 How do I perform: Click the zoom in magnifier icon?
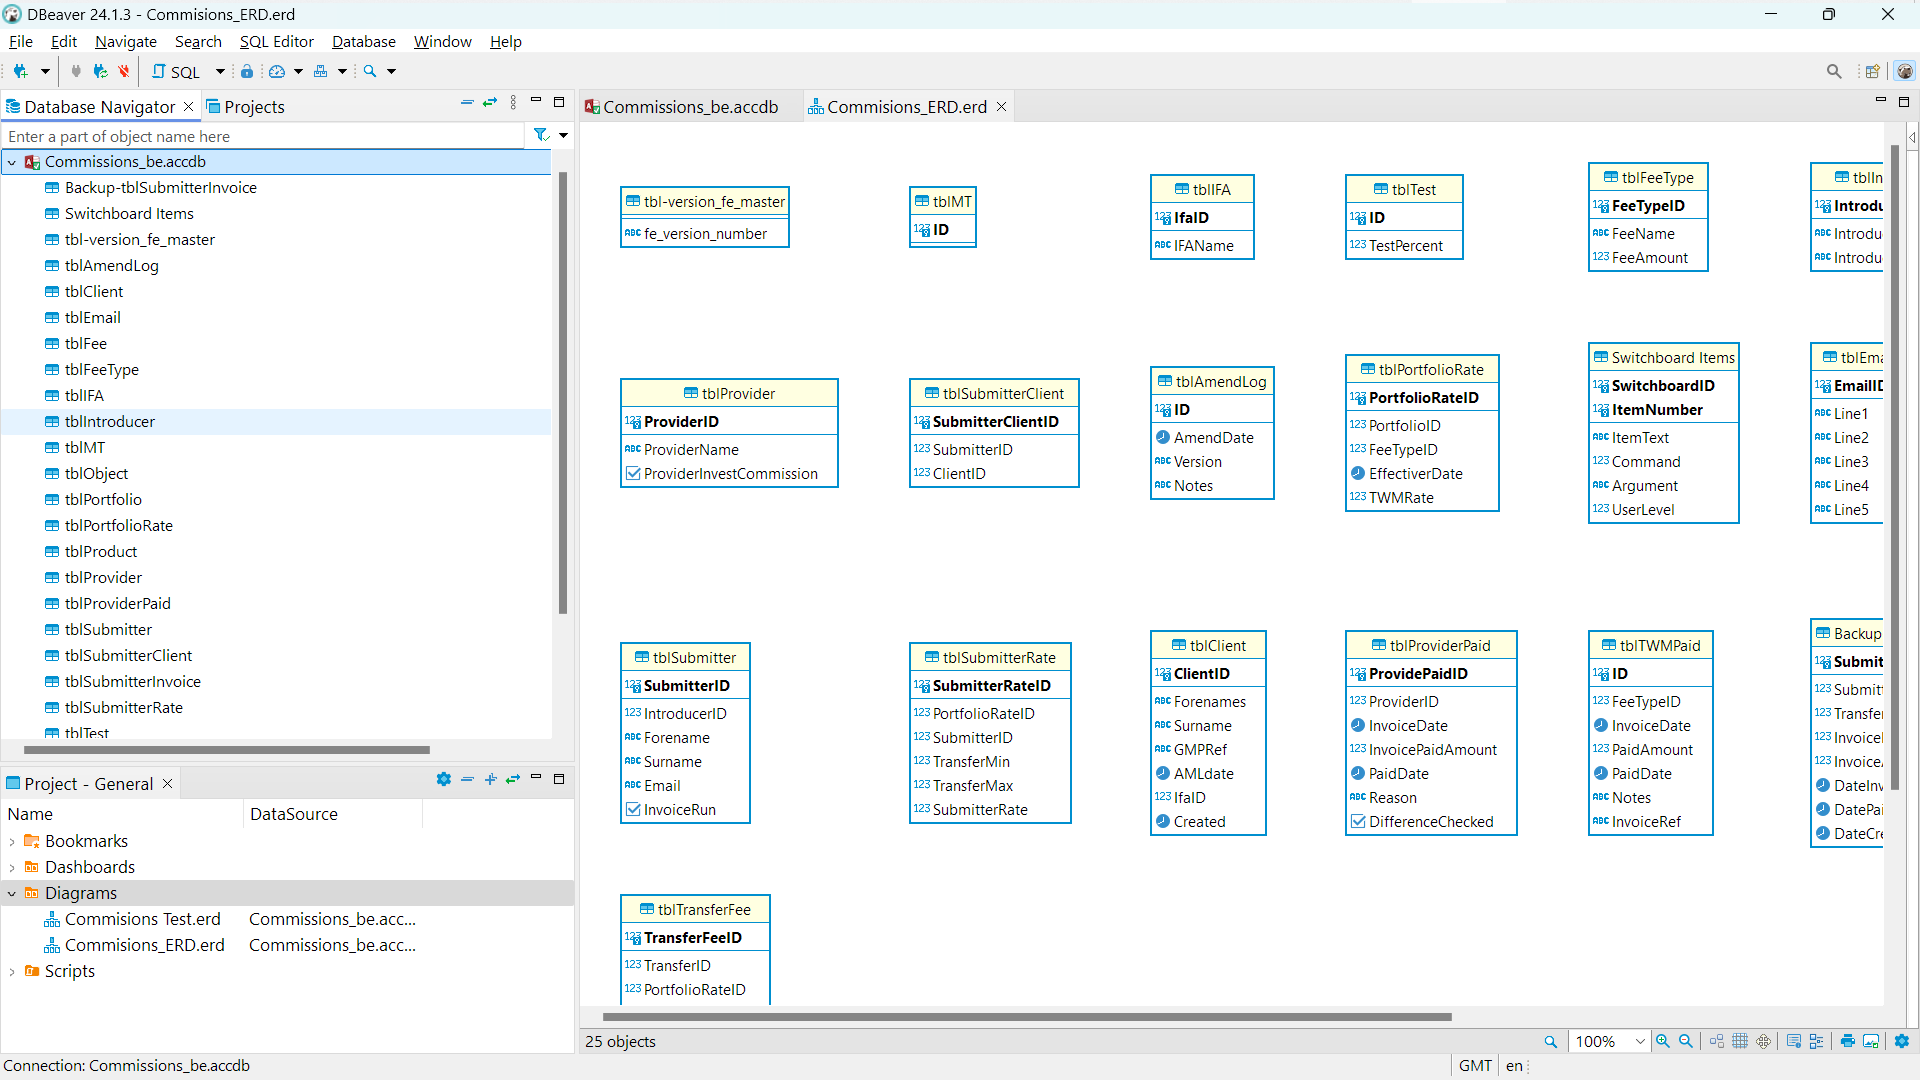click(1662, 1041)
